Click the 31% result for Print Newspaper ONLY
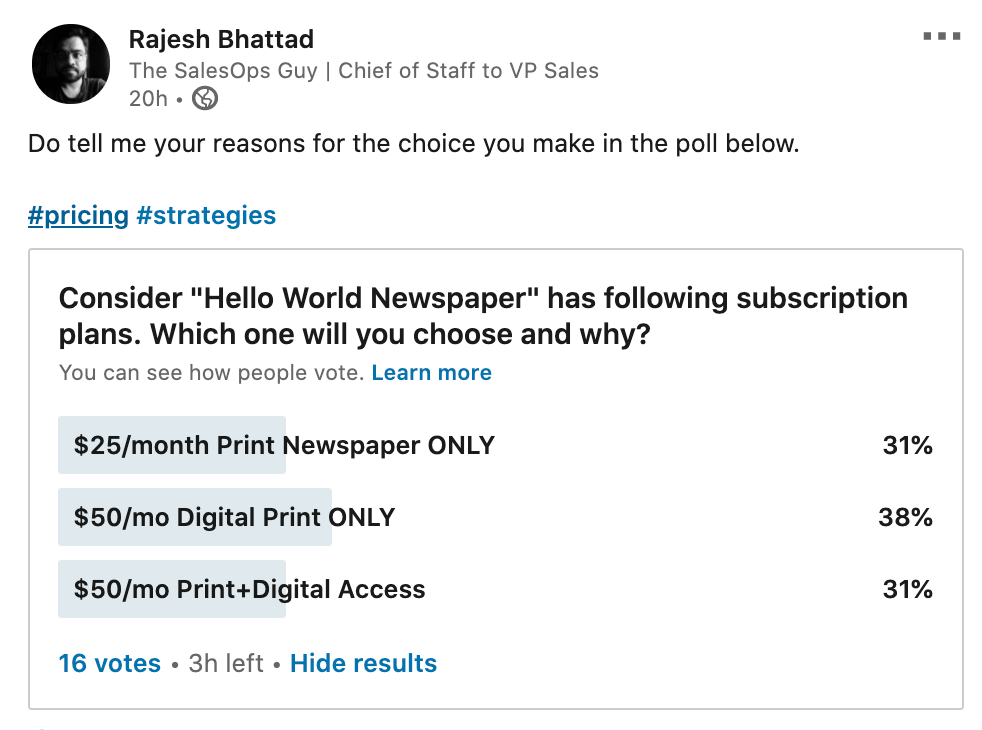 (x=907, y=445)
